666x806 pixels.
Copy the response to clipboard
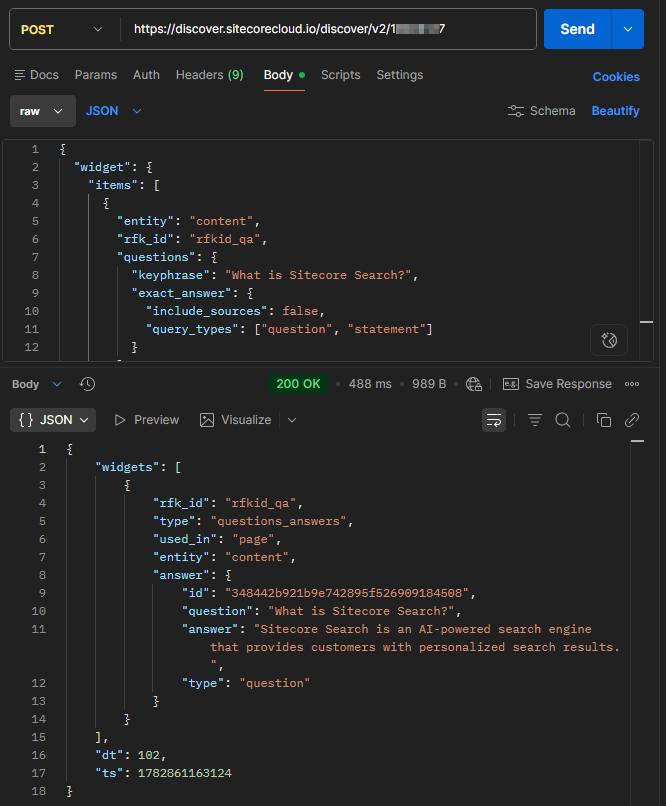604,420
